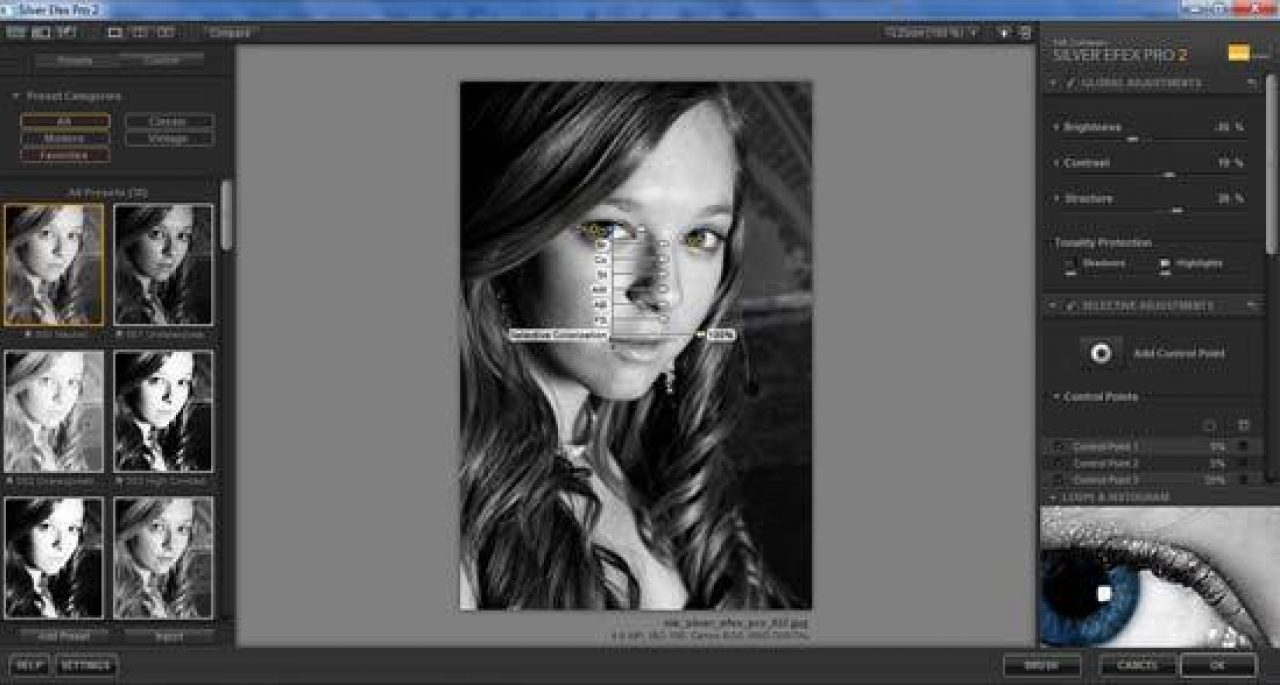
Task: Select the Classic preset category
Action: click(169, 121)
